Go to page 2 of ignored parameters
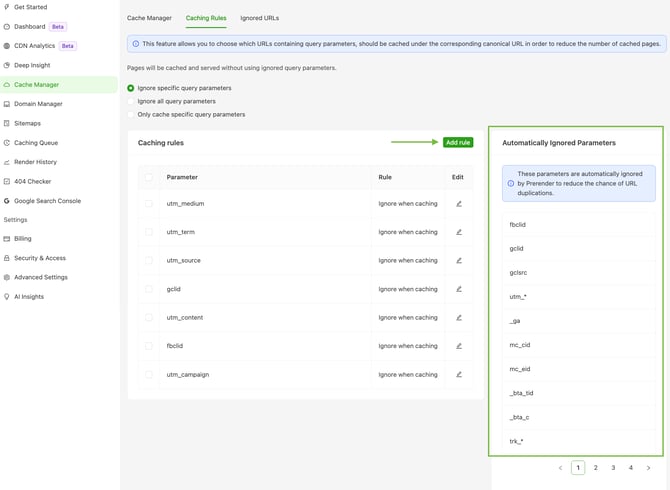This screenshot has width=670, height=490. click(596, 468)
